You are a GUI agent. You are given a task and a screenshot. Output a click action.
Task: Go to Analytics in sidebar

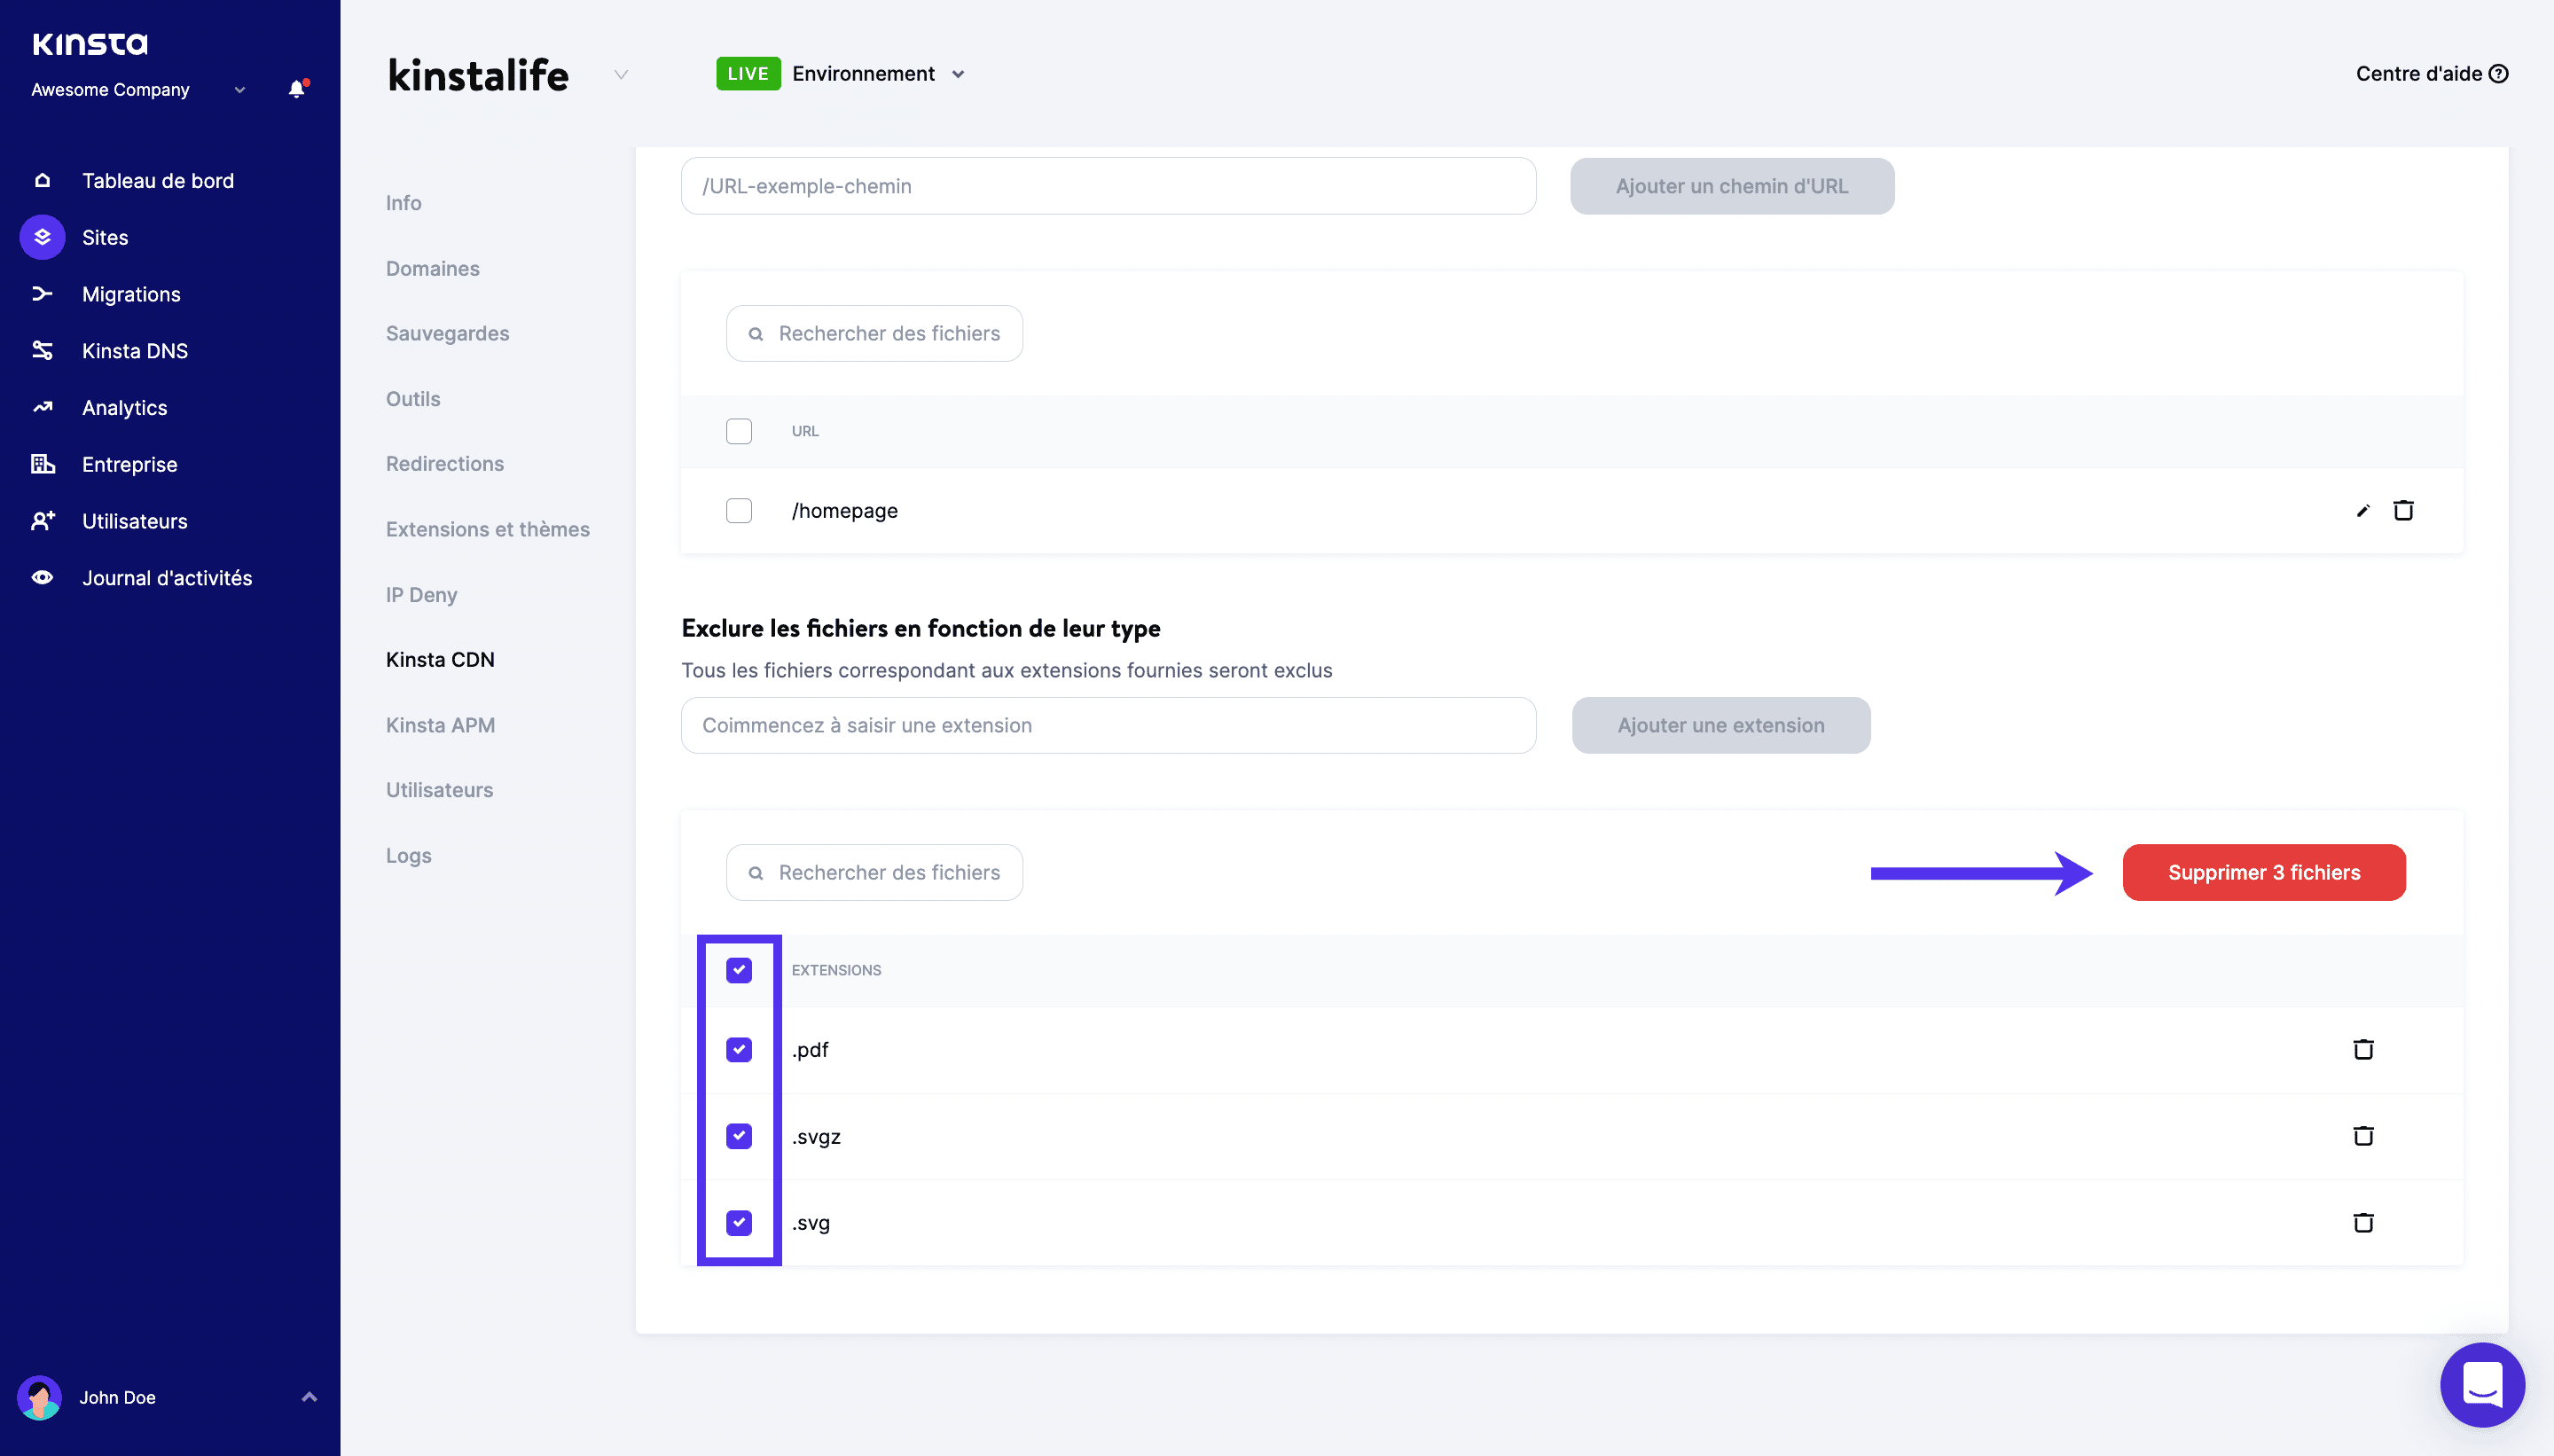click(125, 408)
